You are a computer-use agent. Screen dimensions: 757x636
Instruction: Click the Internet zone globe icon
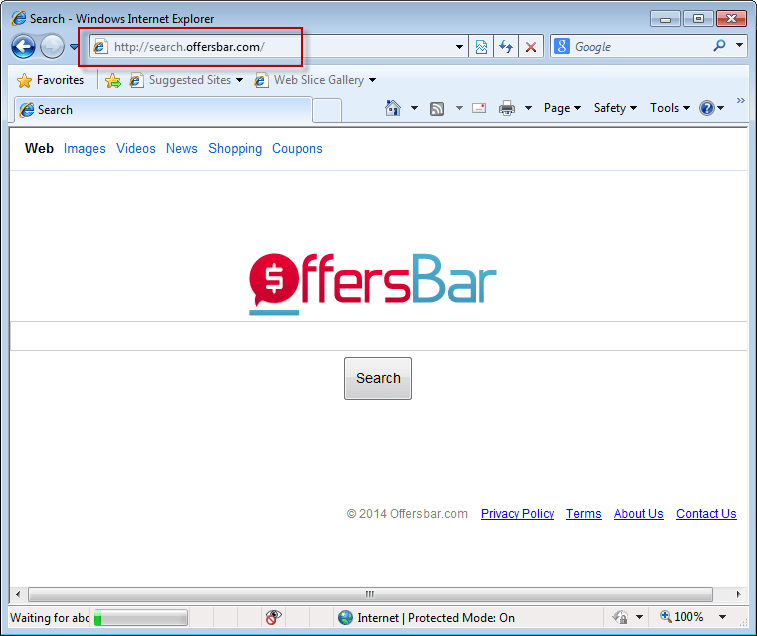click(345, 618)
